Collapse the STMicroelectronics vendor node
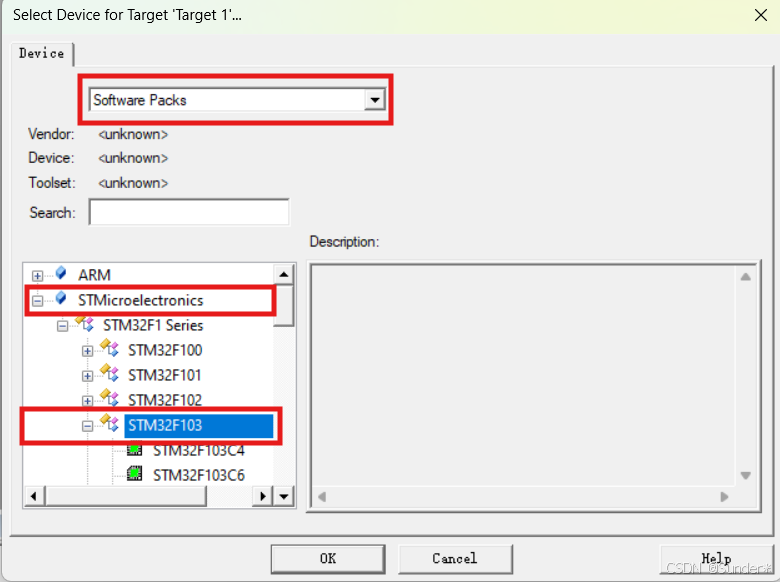Screen dimensions: 780x582 [37, 301]
